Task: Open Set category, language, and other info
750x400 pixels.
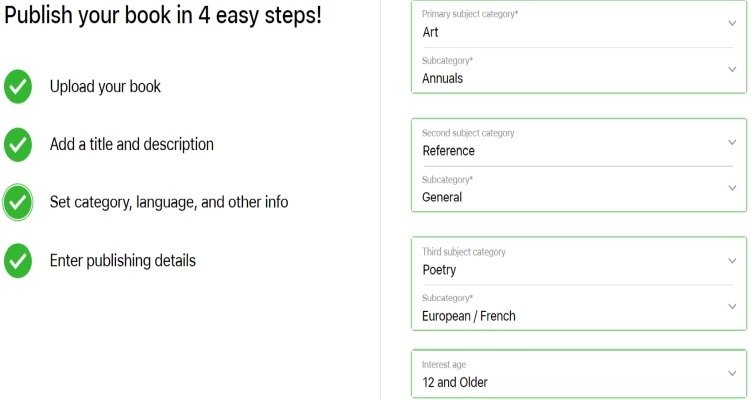Action: tap(169, 202)
